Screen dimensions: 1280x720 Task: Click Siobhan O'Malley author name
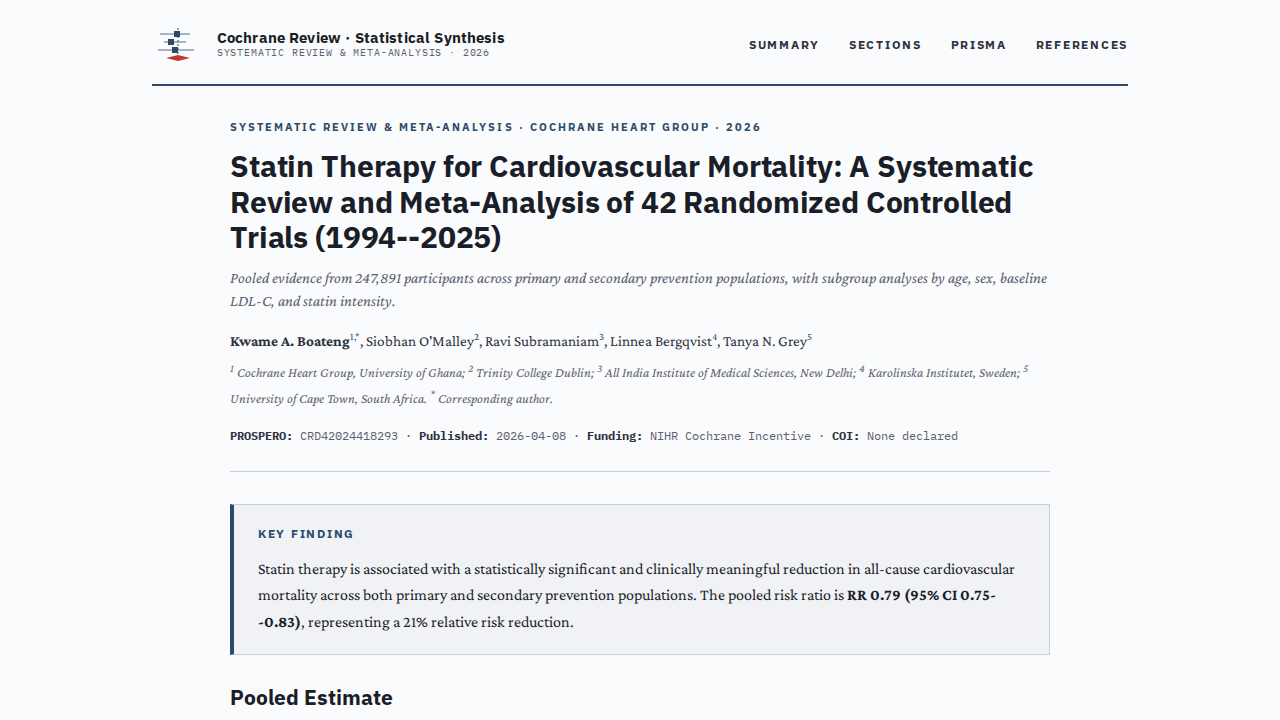click(x=420, y=342)
